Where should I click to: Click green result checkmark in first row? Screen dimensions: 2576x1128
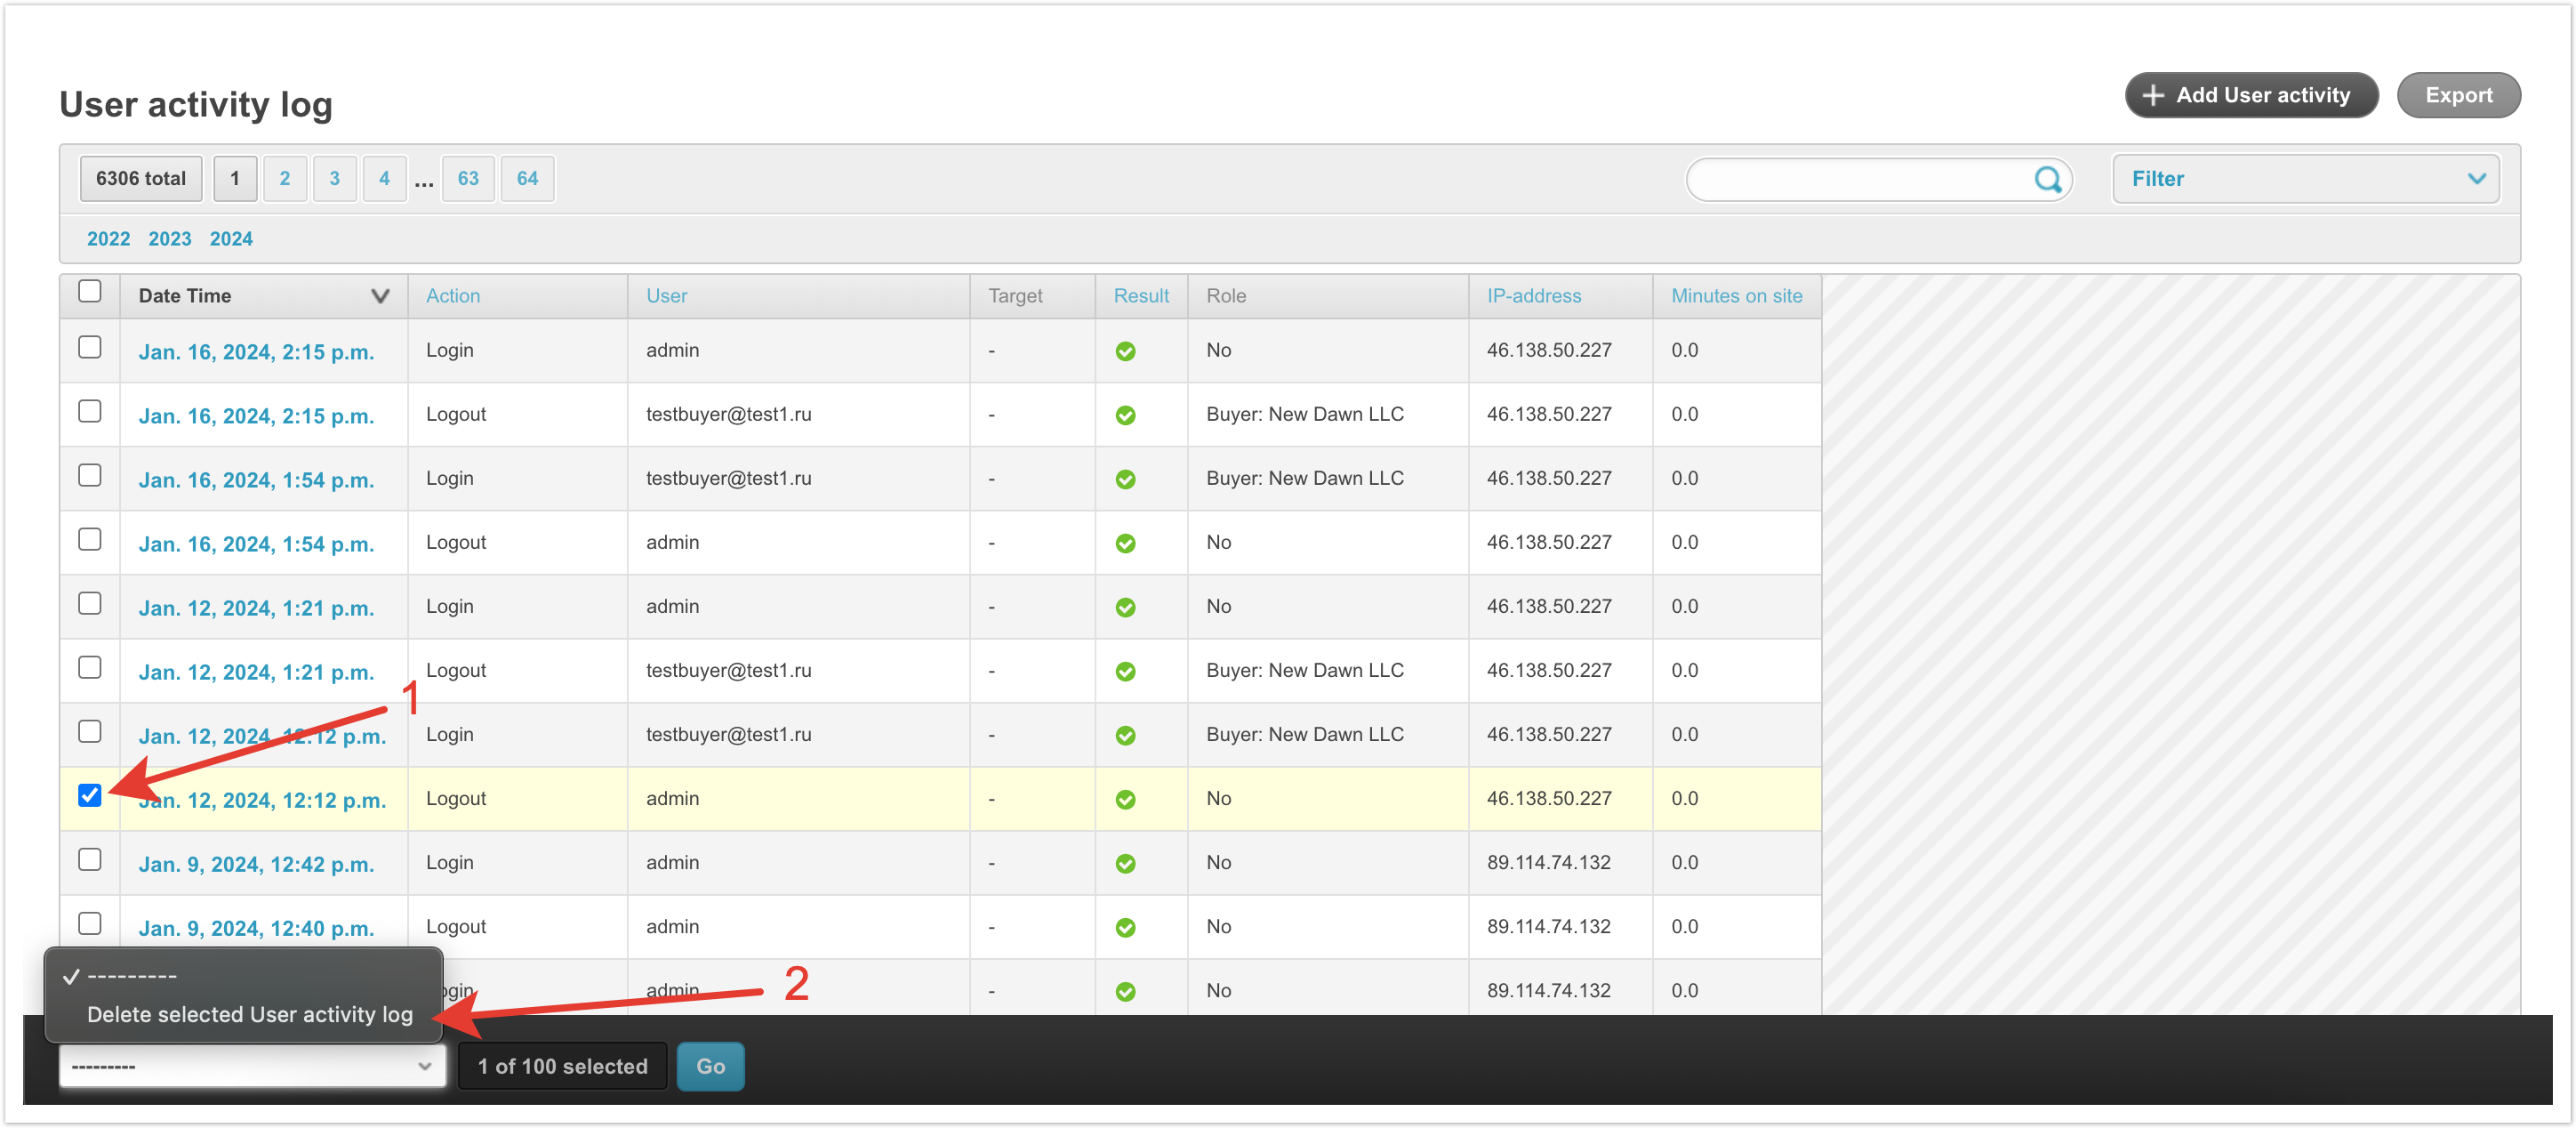pos(1125,351)
